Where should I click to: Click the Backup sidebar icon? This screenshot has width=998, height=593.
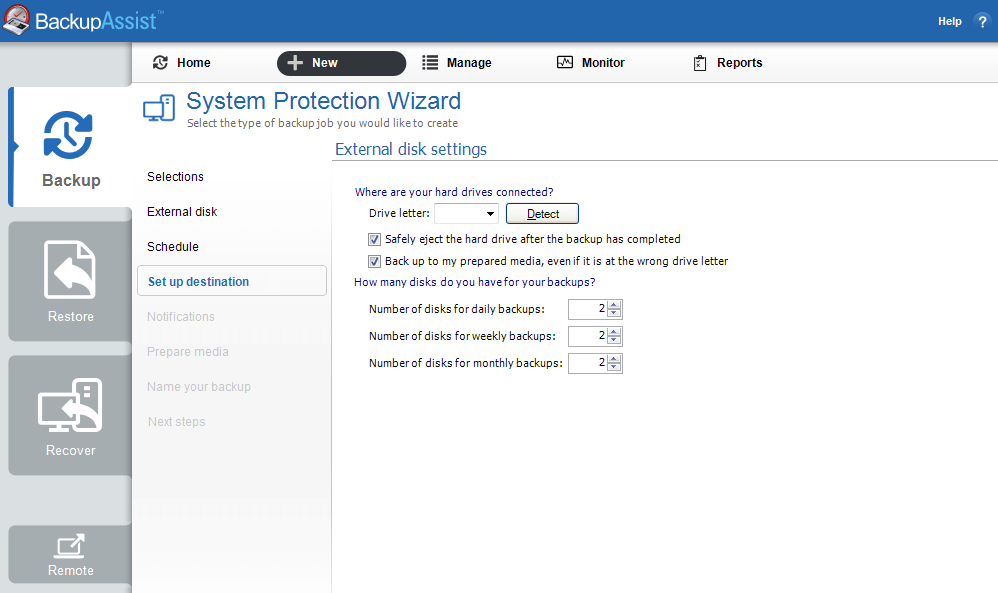point(68,136)
